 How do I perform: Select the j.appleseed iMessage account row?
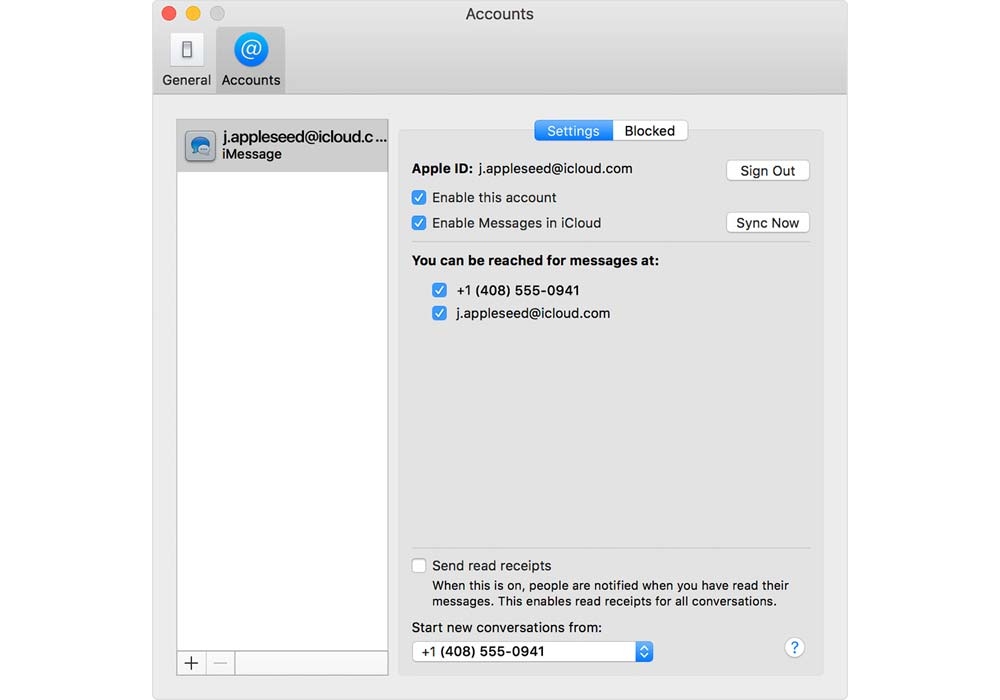point(283,145)
